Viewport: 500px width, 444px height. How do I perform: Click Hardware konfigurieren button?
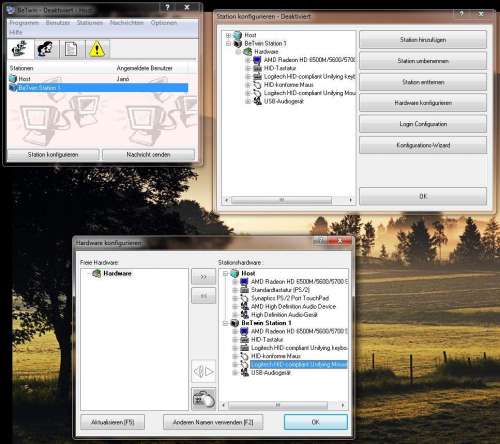coord(423,103)
